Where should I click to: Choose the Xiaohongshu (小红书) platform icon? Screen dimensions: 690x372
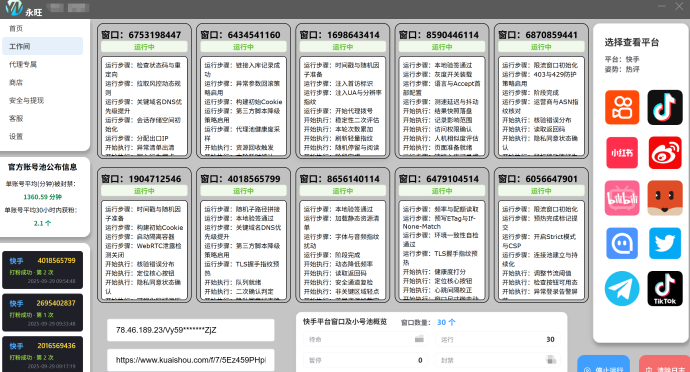622,153
